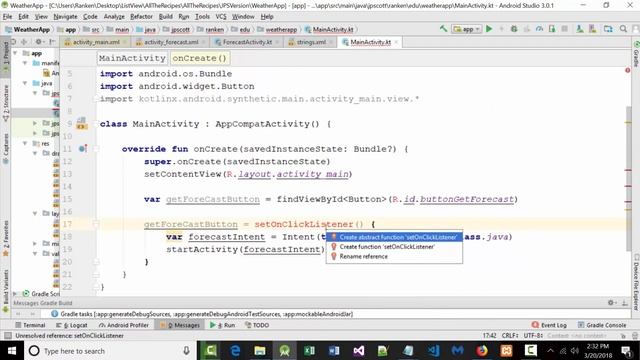Toggle the Build Variants side tab
640x360 pixels.
click(6, 292)
